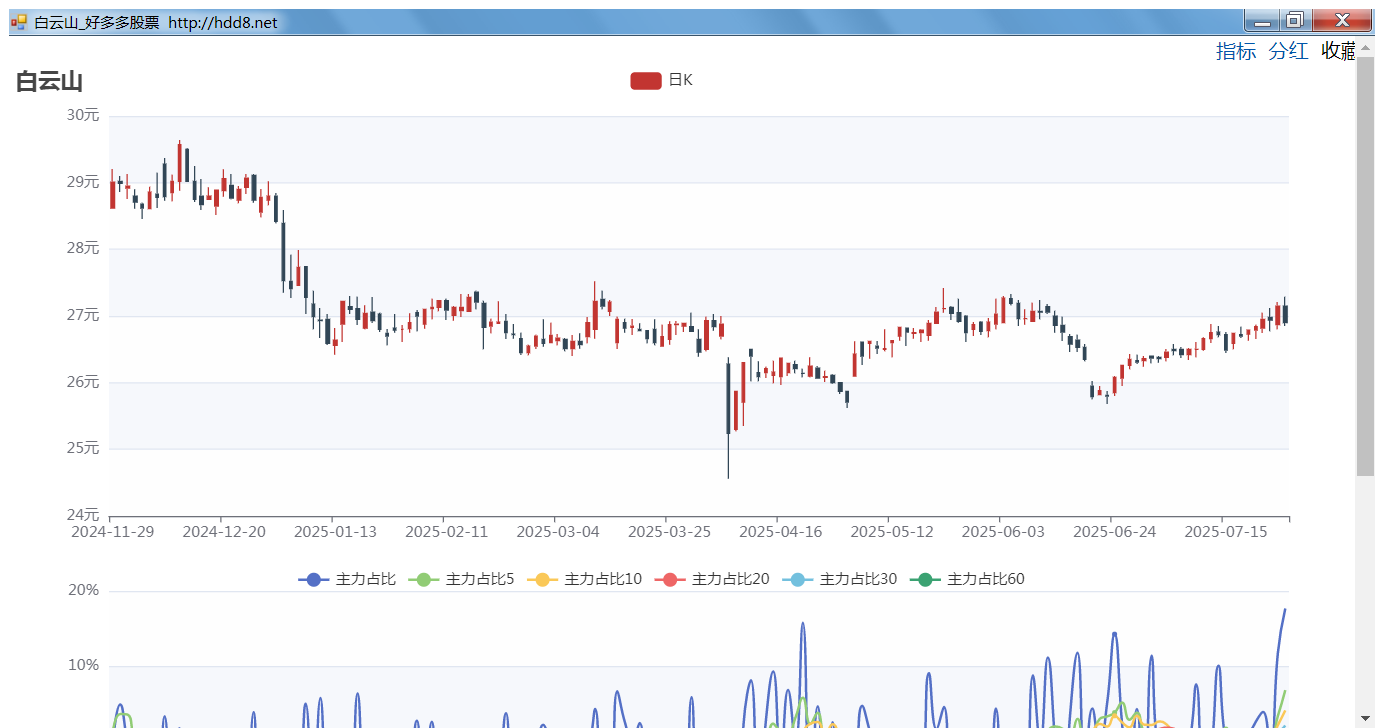This screenshot has width=1379, height=728.
Task: Click the 2025-07-15 date axis label
Action: pyautogui.click(x=1226, y=531)
